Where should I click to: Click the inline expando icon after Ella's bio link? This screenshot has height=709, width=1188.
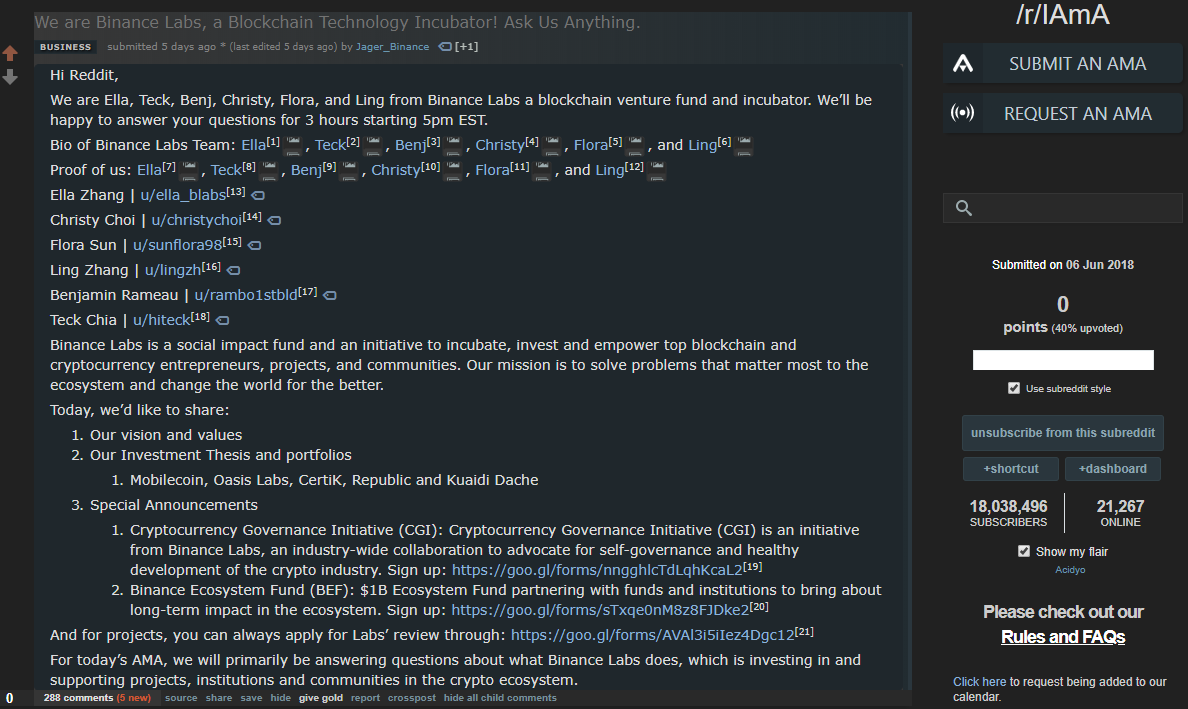click(293, 146)
